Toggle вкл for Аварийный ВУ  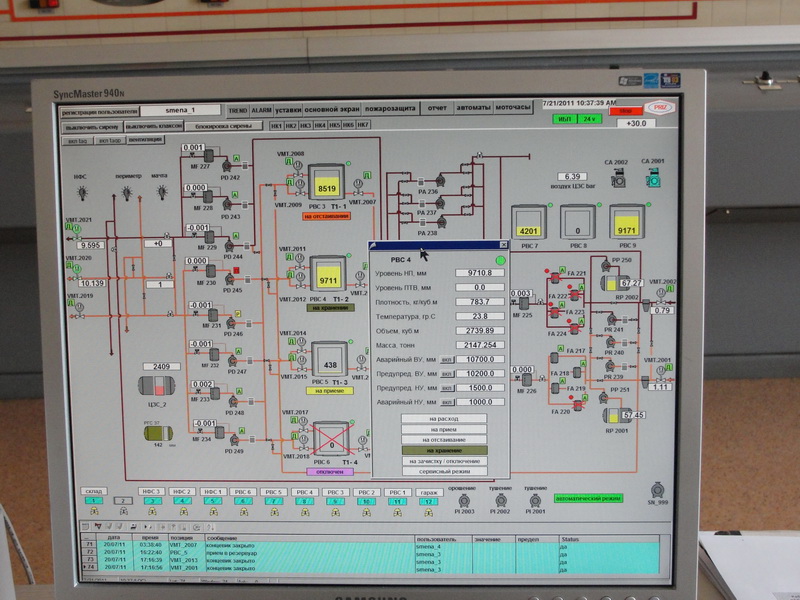click(x=447, y=360)
